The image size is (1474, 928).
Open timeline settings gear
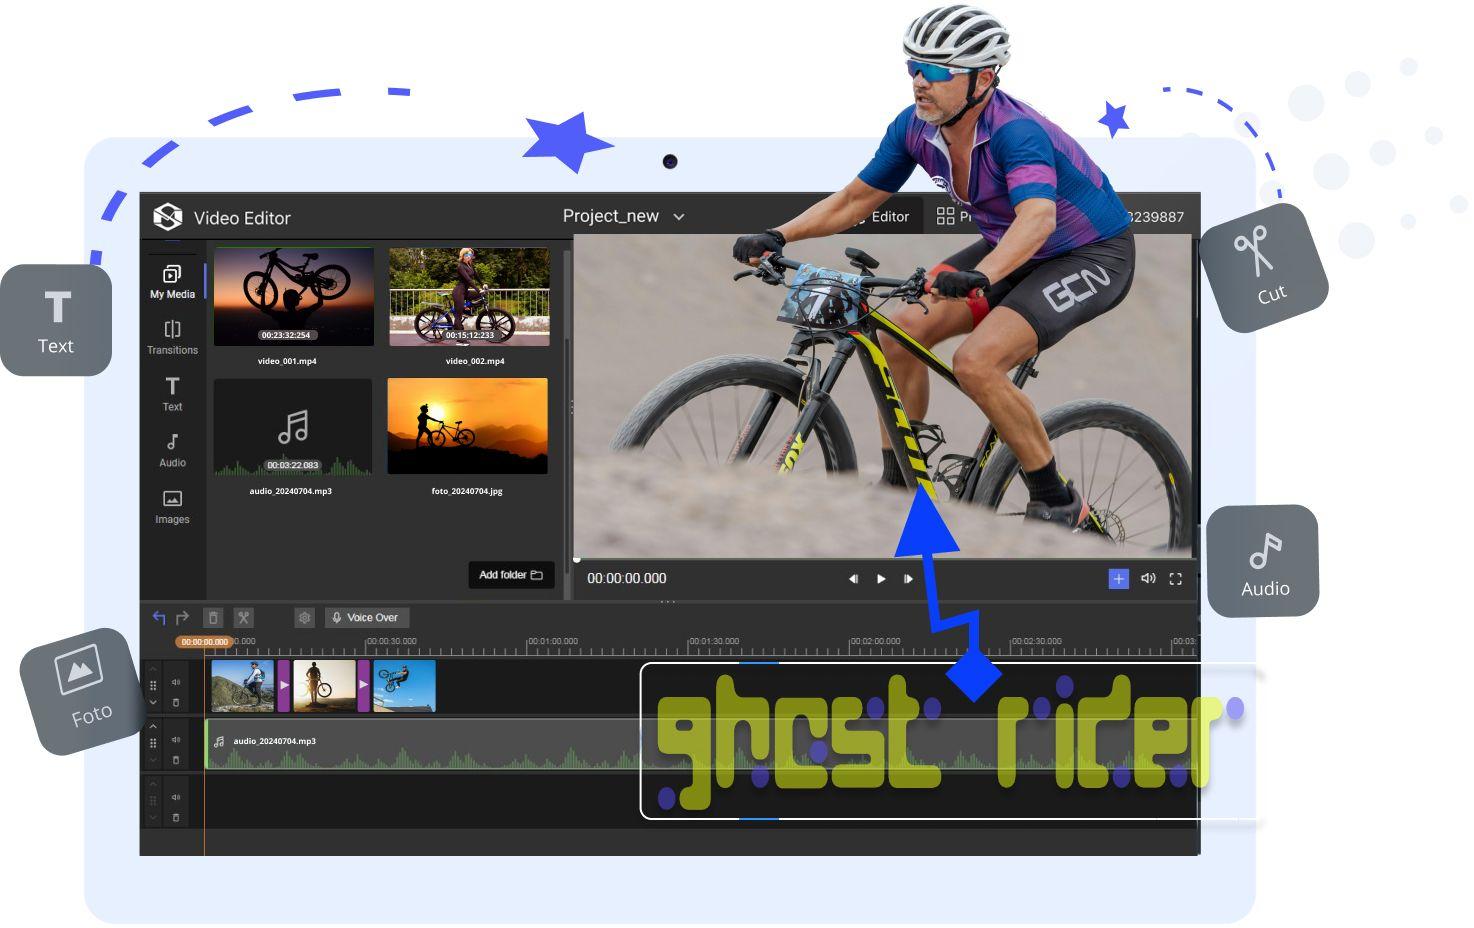pyautogui.click(x=304, y=618)
